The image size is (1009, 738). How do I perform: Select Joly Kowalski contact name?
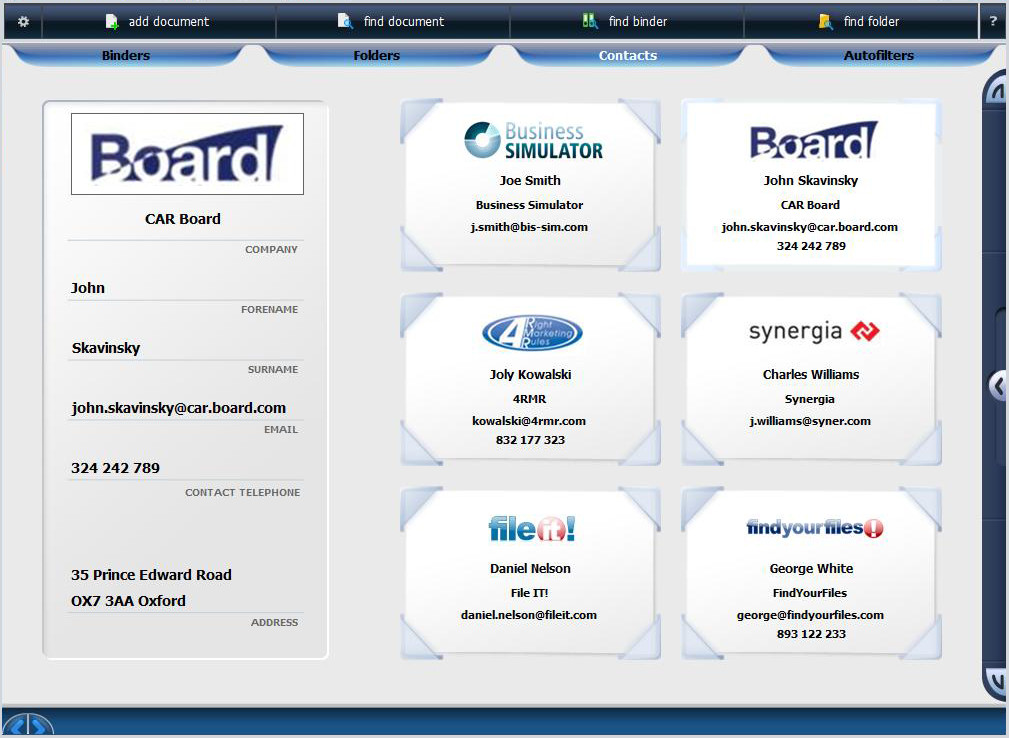(530, 374)
